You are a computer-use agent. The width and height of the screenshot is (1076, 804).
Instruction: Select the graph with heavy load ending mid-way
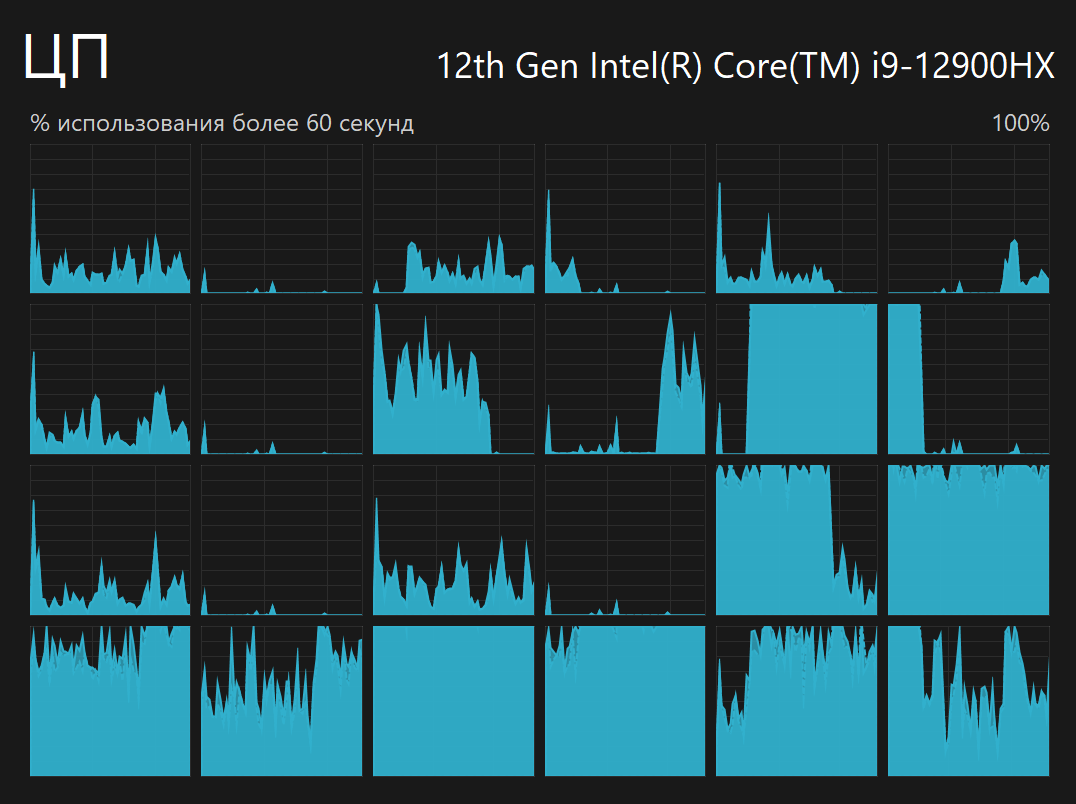click(453, 379)
